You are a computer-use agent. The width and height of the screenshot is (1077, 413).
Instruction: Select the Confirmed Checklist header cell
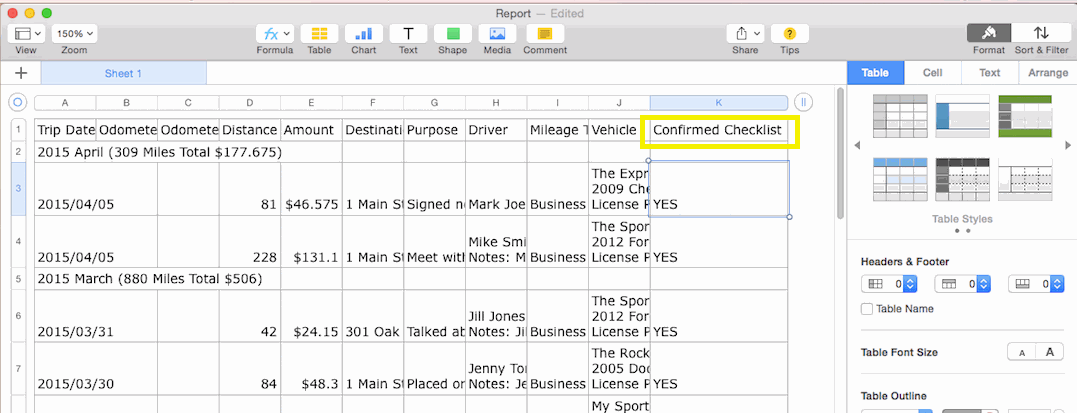tap(716, 130)
